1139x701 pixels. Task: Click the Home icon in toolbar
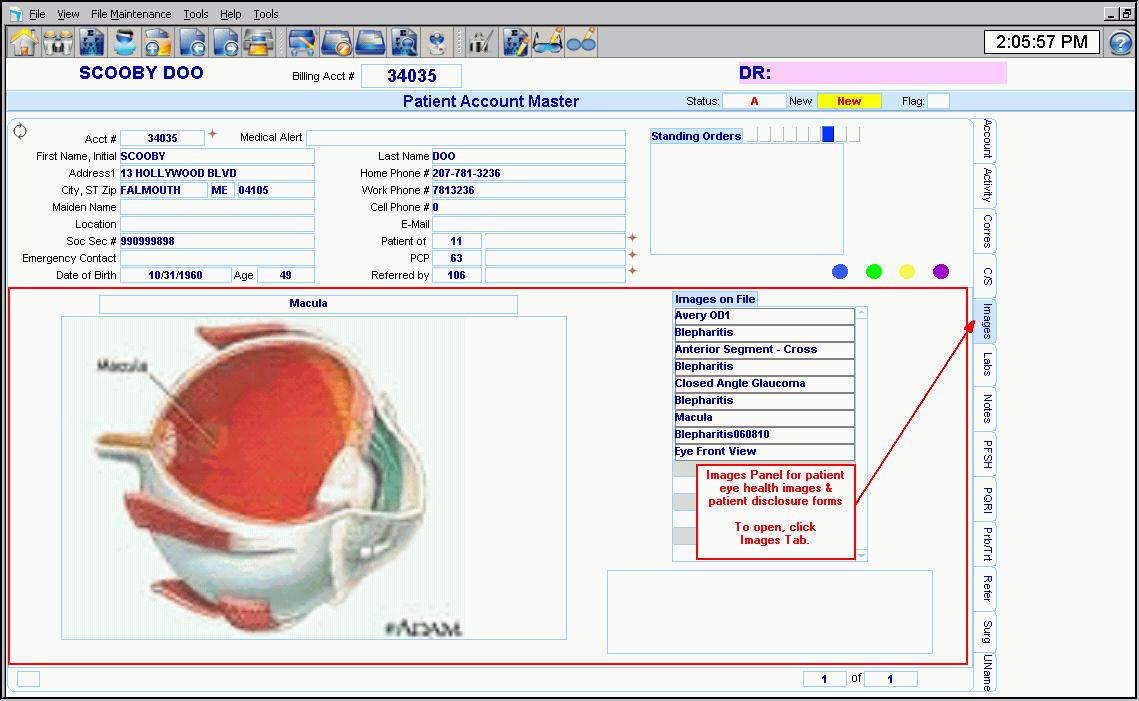click(24, 42)
